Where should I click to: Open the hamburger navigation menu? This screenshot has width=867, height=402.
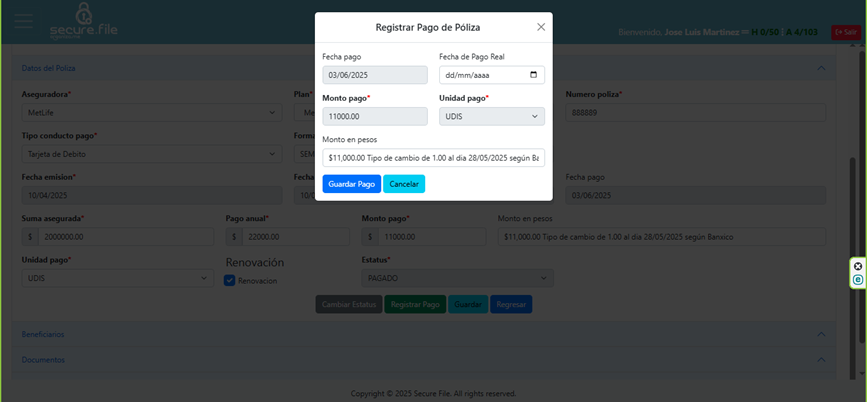coord(22,22)
